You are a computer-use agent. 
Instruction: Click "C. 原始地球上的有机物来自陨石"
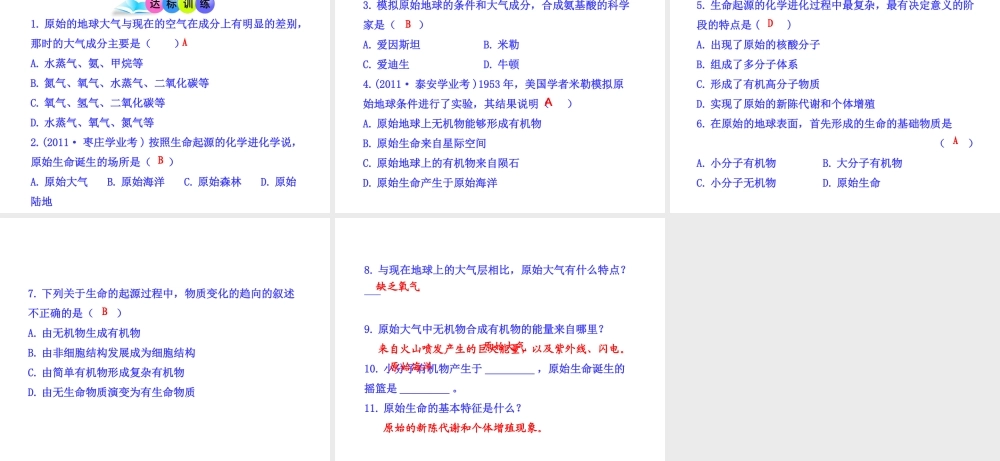[x=441, y=163]
